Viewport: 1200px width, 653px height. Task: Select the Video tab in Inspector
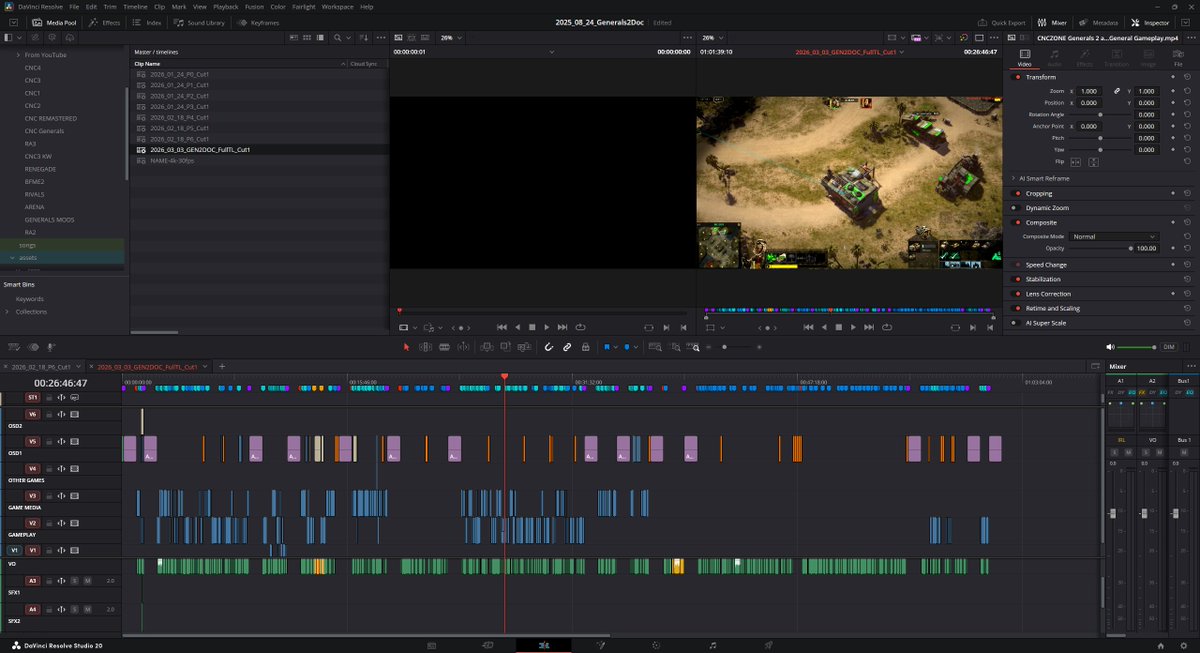click(x=1024, y=57)
